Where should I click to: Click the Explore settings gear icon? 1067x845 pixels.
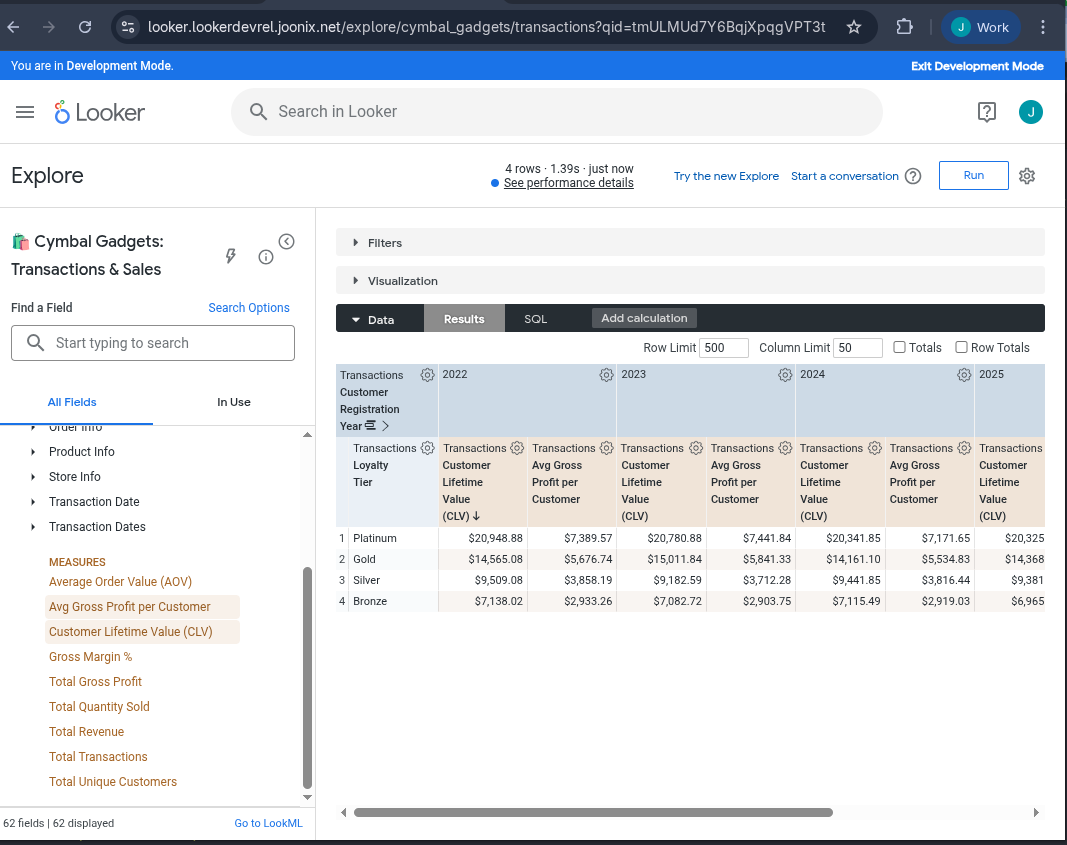(x=1027, y=176)
